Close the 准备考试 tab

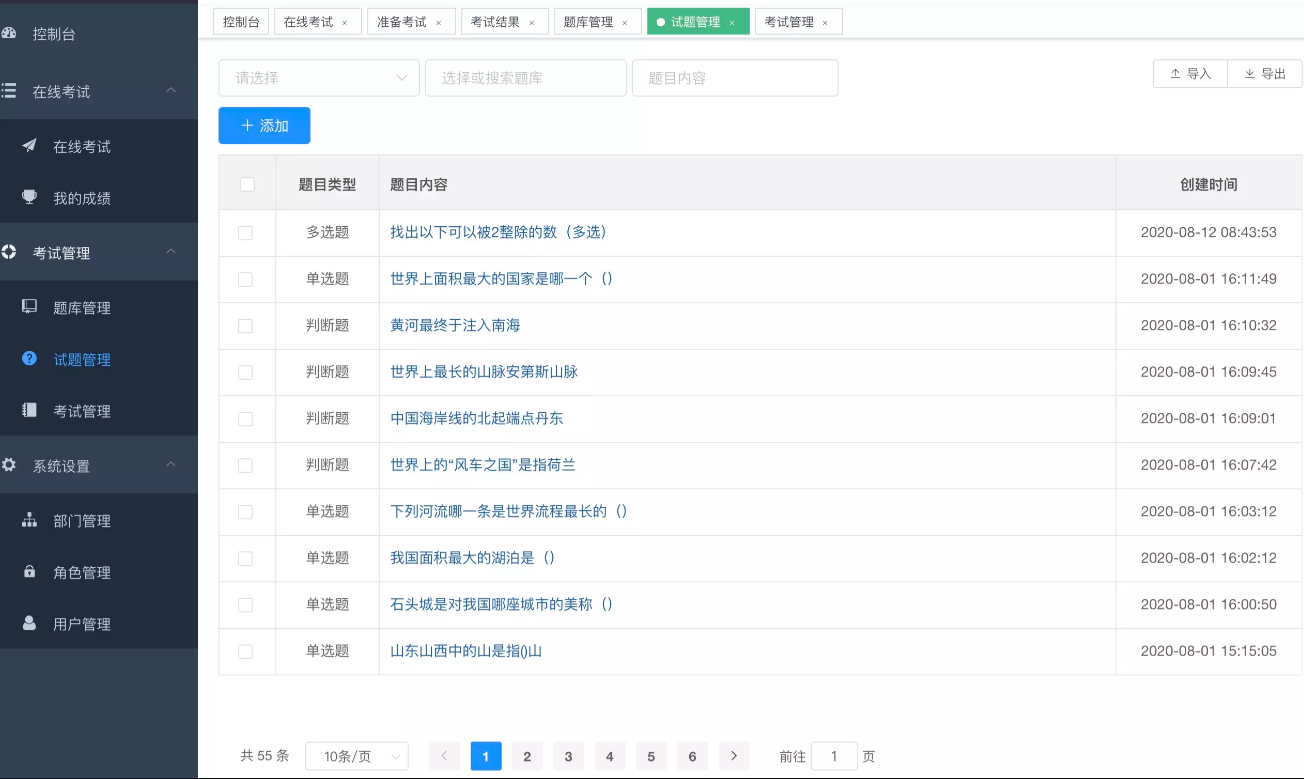click(x=438, y=22)
